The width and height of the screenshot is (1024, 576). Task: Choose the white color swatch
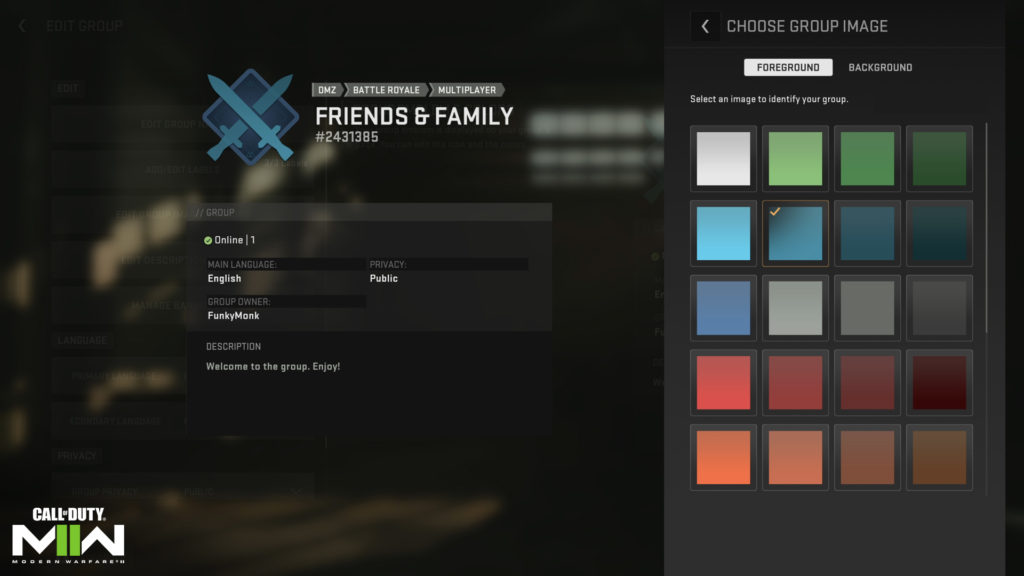pos(723,158)
